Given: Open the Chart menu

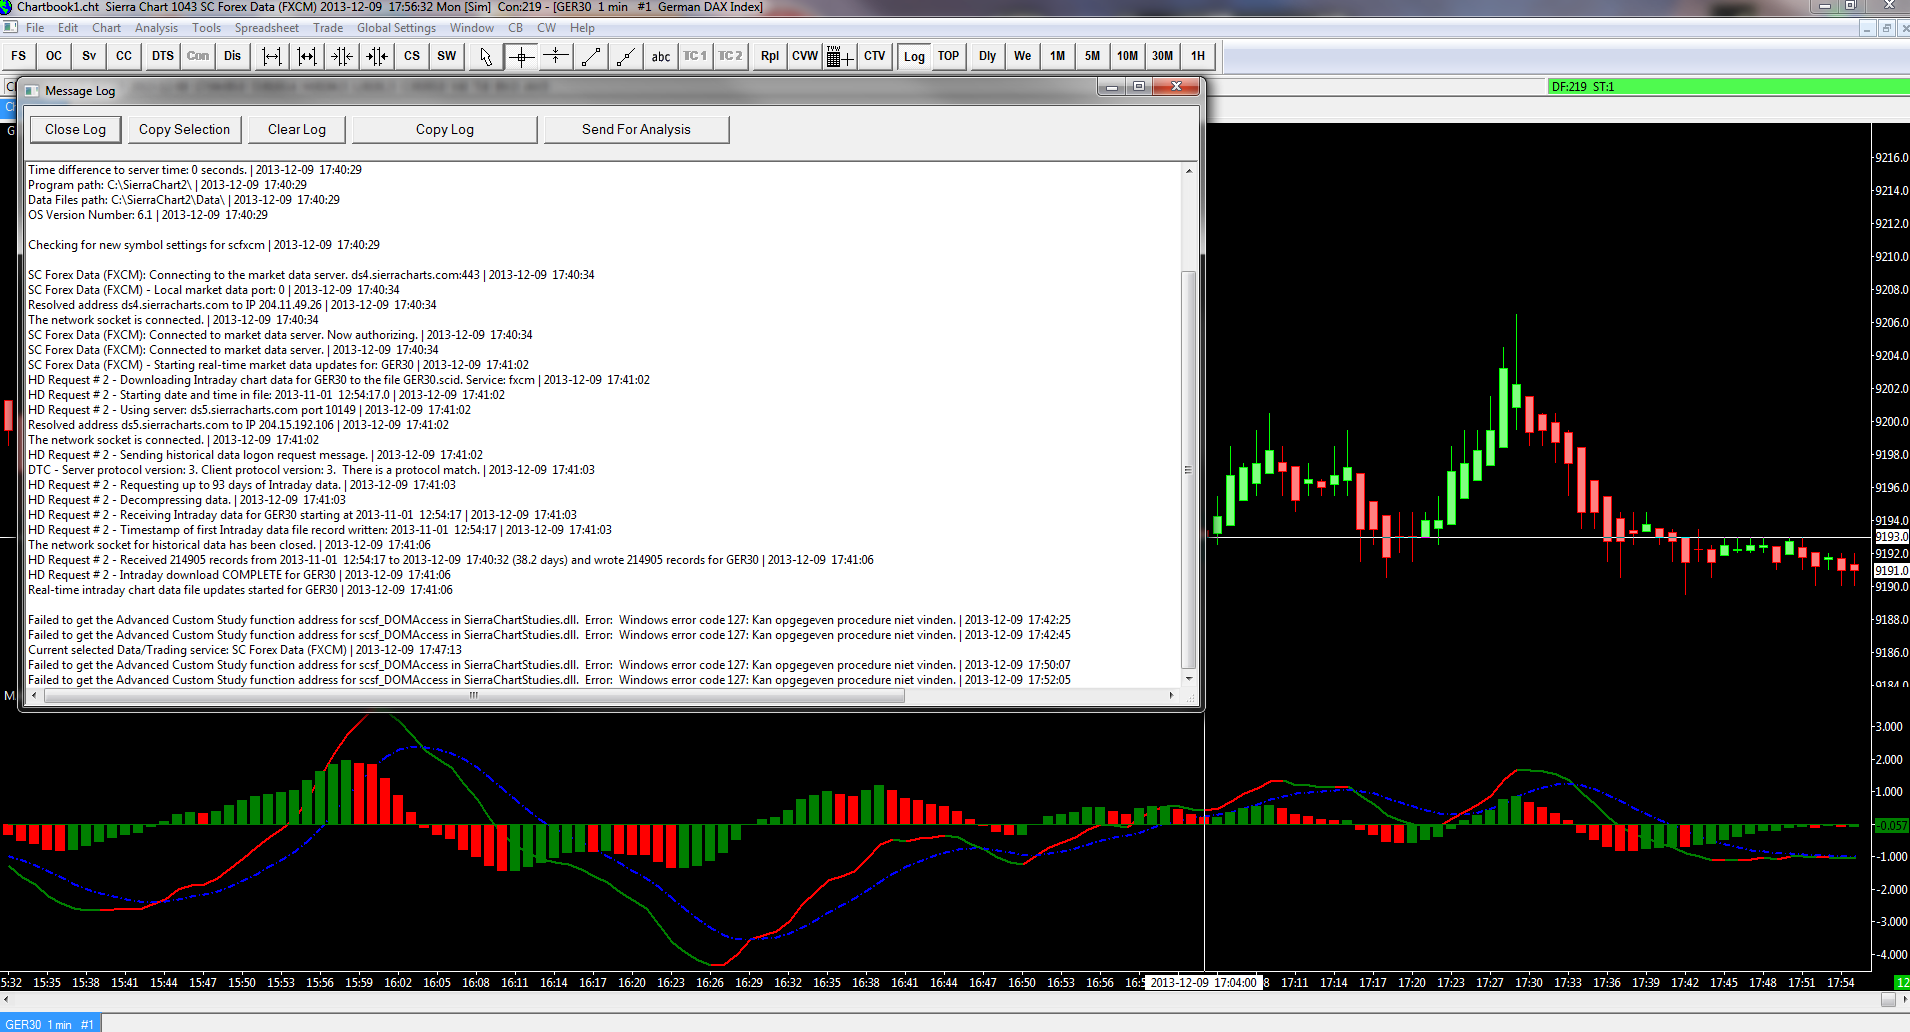Looking at the screenshot, I should tap(107, 28).
